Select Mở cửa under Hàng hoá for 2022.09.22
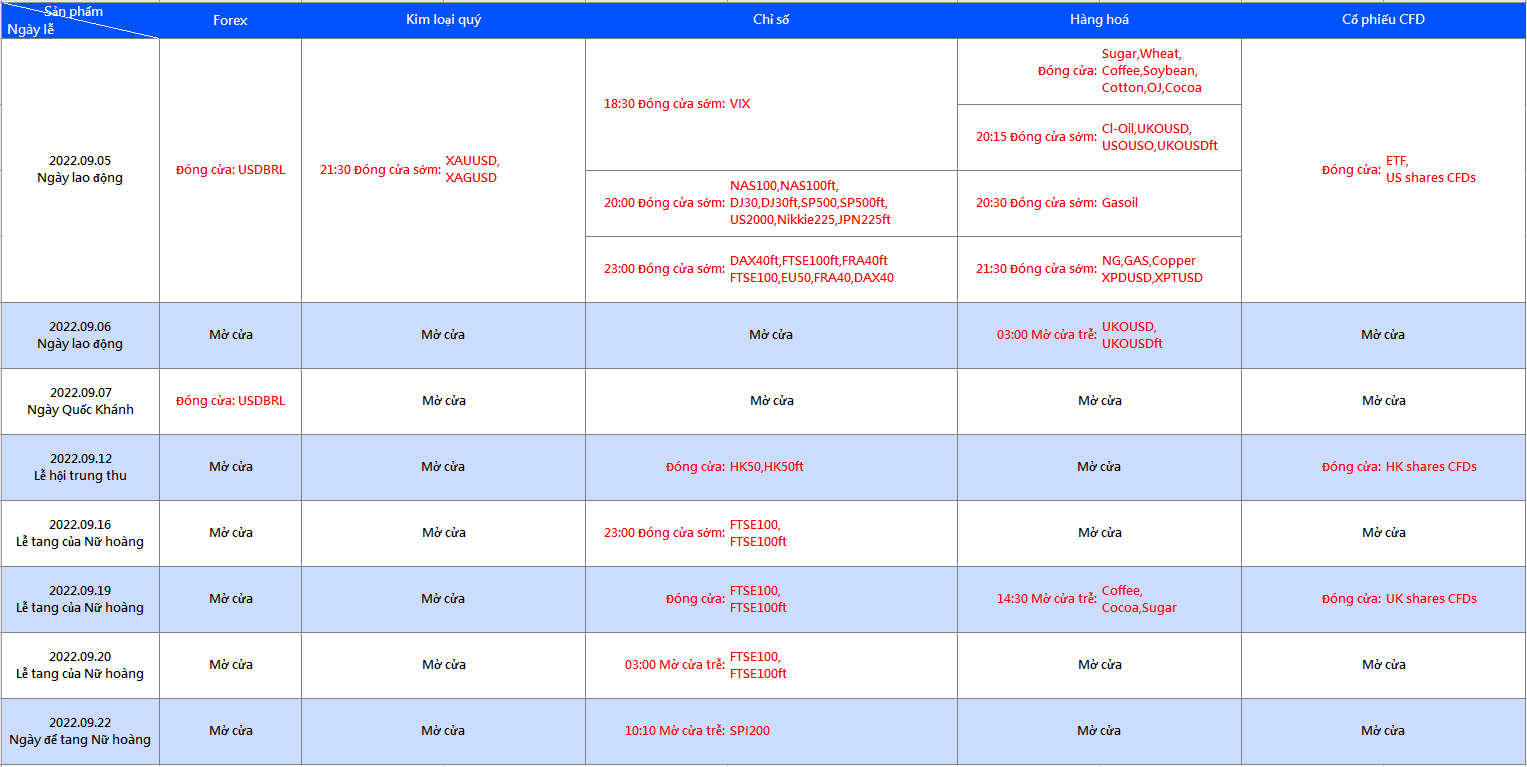Image resolution: width=1527 pixels, height=767 pixels. (x=1099, y=731)
